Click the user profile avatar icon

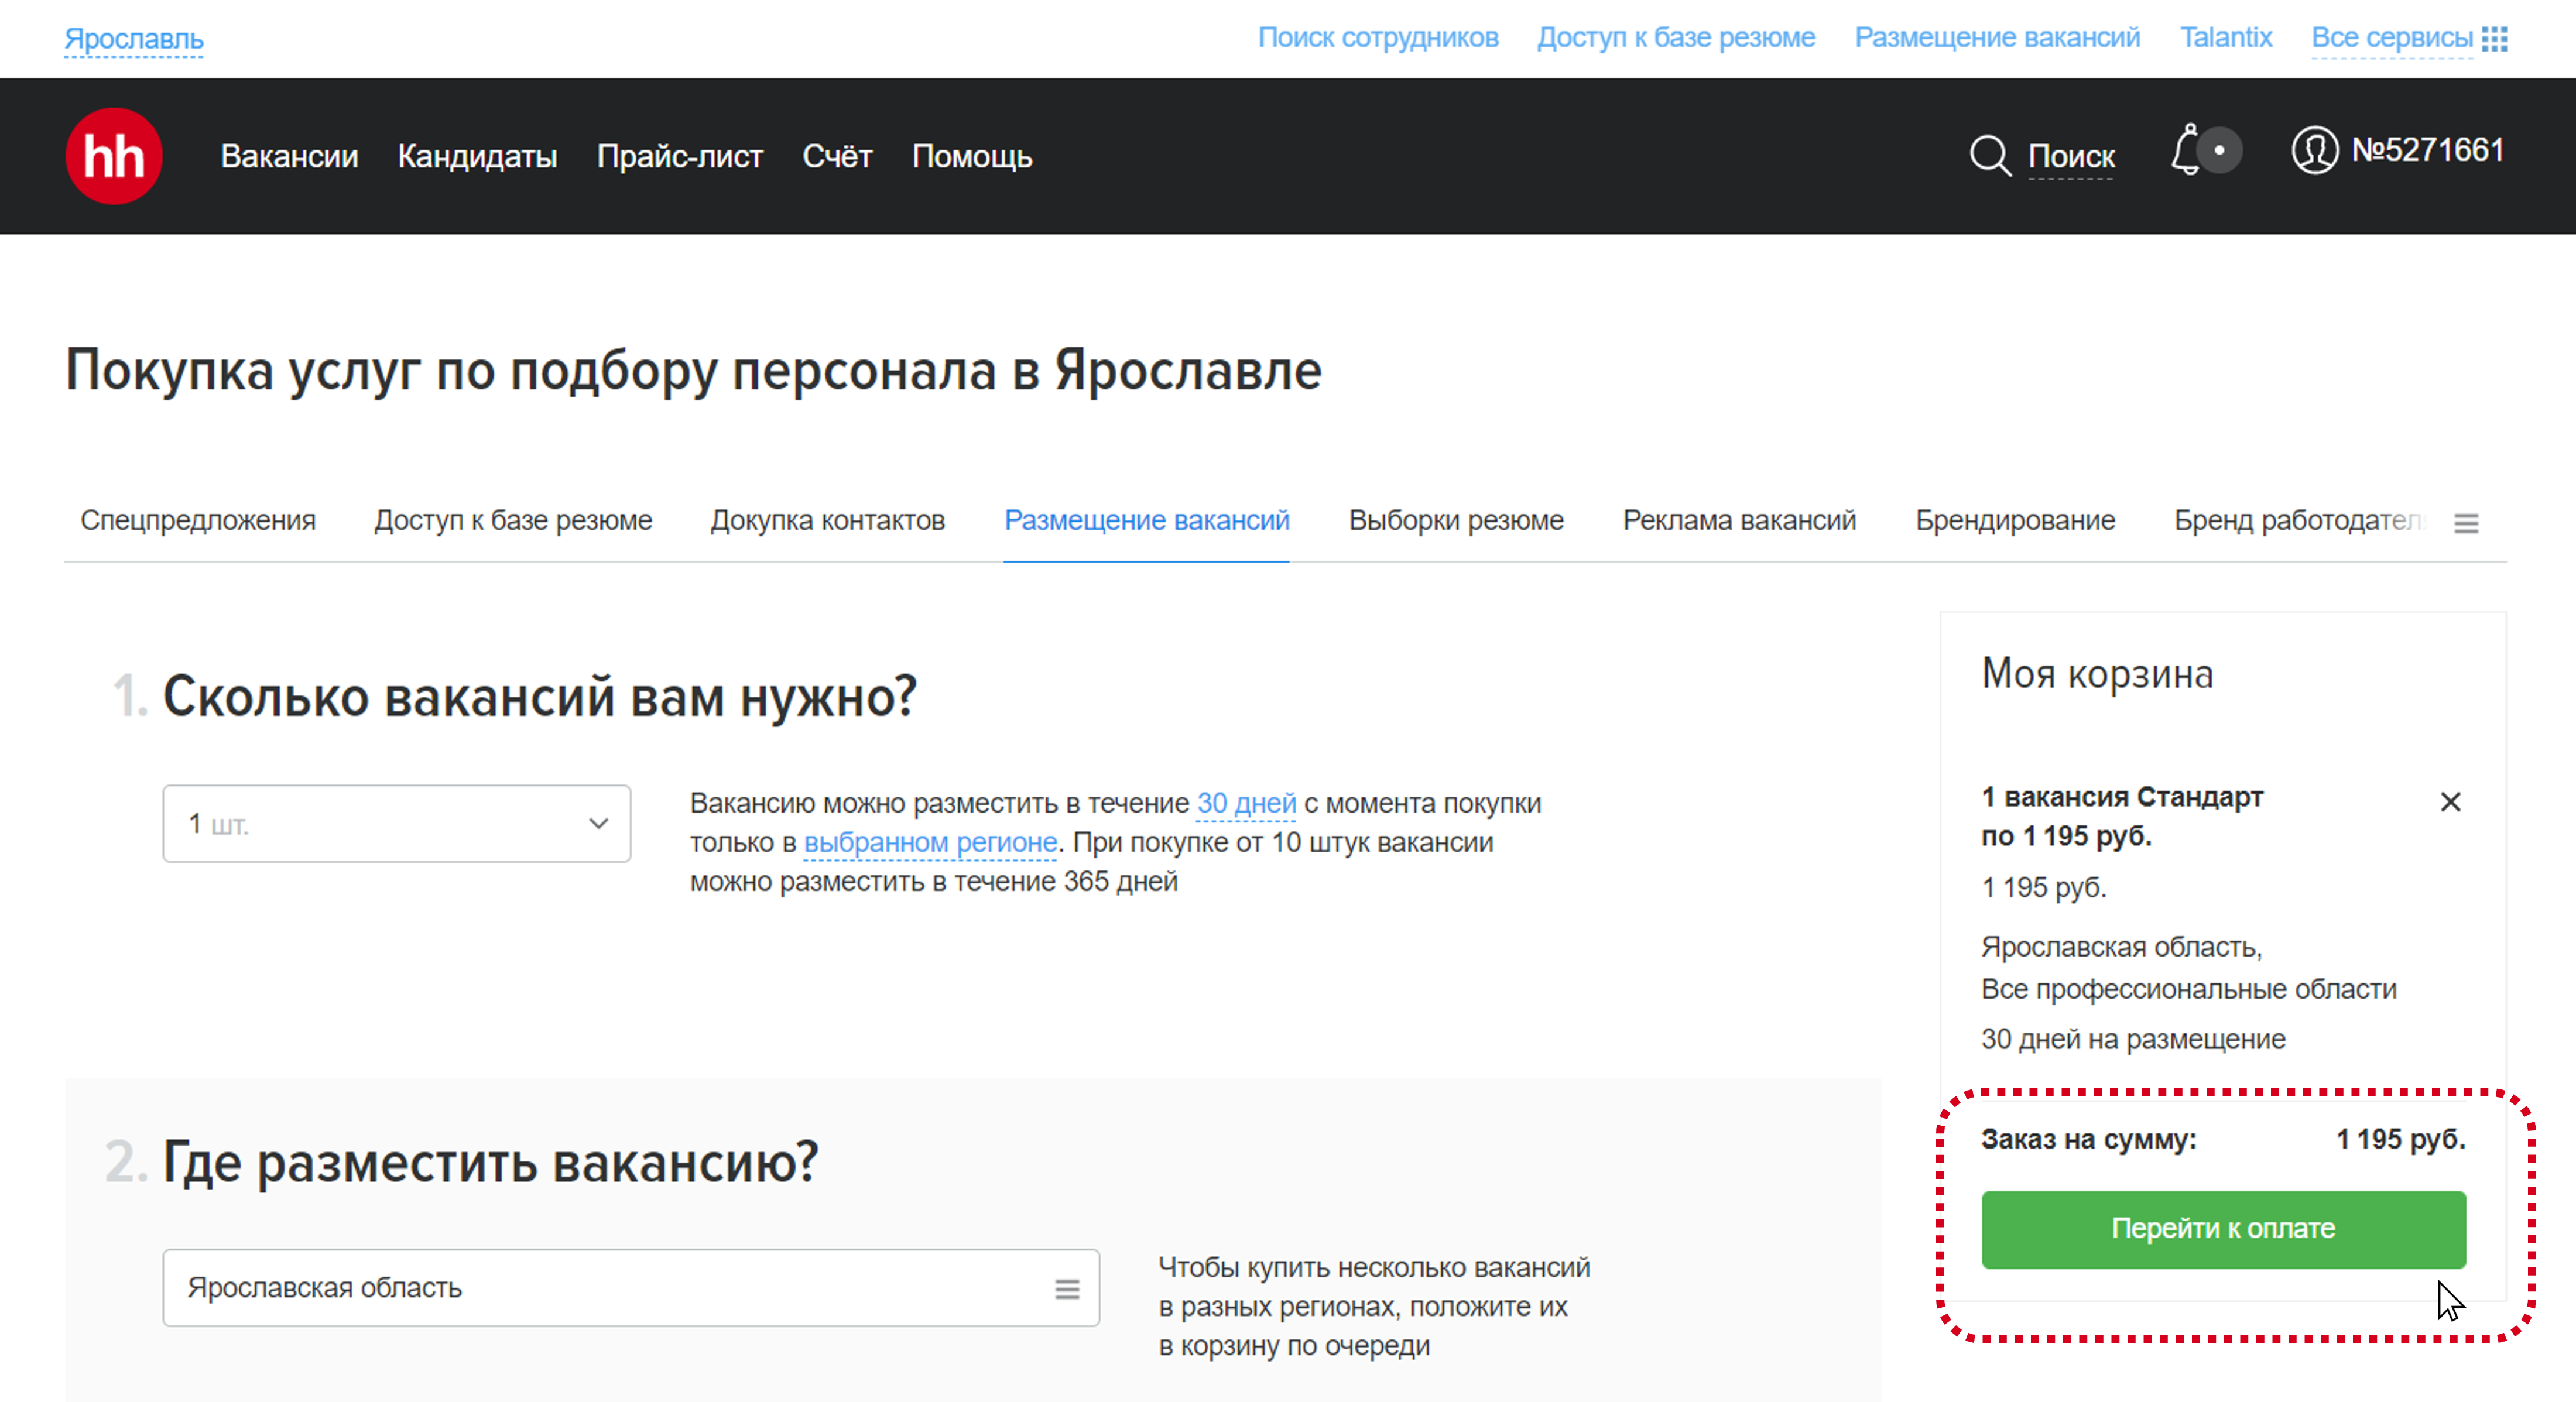click(2314, 151)
